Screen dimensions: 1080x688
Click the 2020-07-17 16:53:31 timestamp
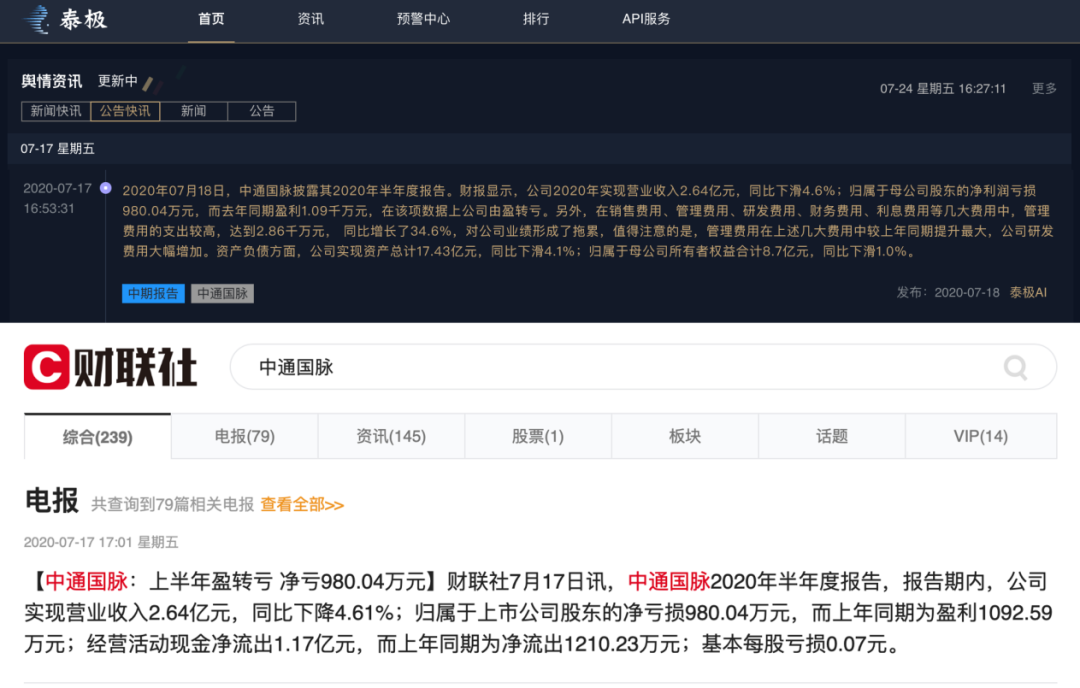point(58,198)
